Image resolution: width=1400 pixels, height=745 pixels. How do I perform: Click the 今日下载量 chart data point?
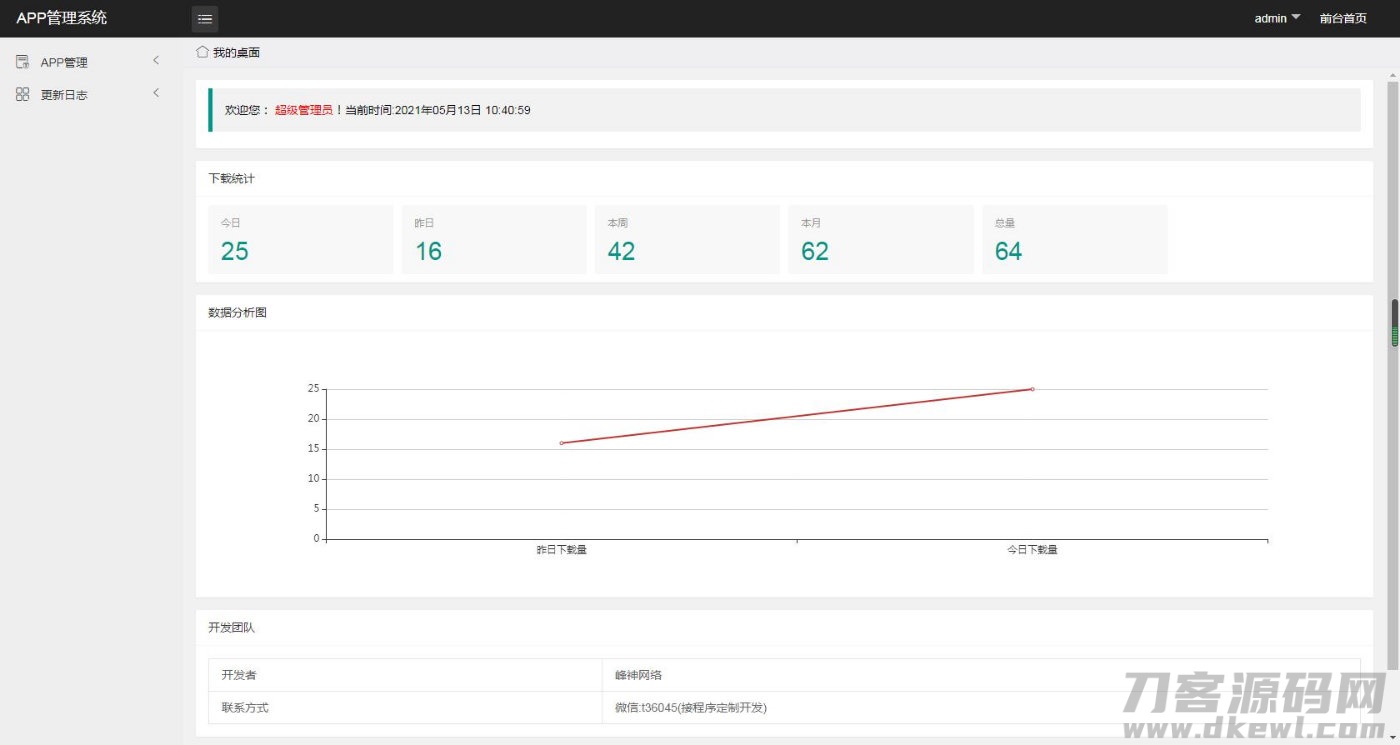click(1032, 389)
